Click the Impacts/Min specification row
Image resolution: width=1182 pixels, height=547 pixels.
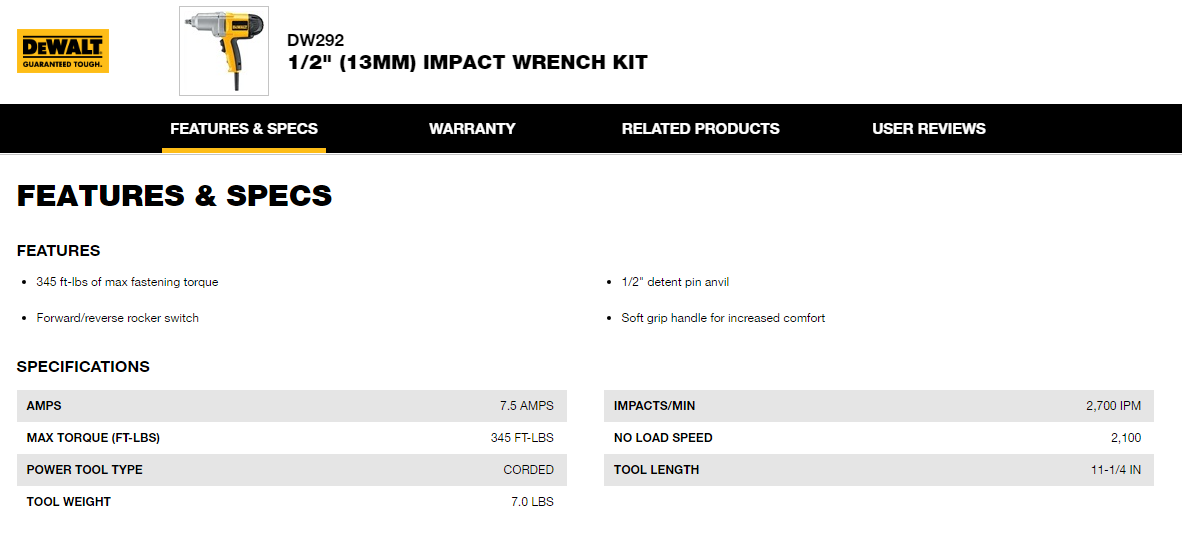click(x=878, y=406)
